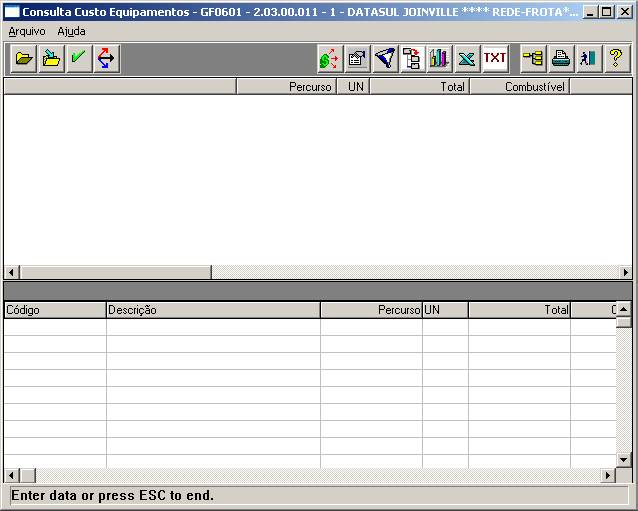The height and width of the screenshot is (511, 638).
Task: Click the Código column header
Action: [x=55, y=310]
